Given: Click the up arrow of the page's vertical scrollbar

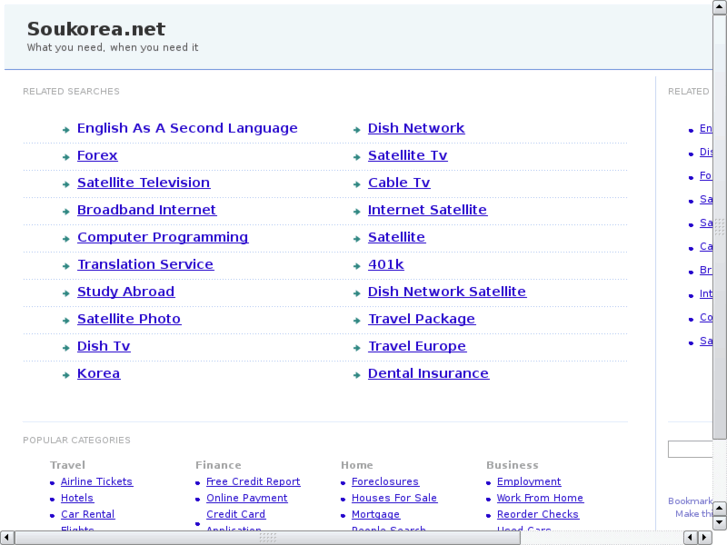Looking at the screenshot, I should point(720,7).
